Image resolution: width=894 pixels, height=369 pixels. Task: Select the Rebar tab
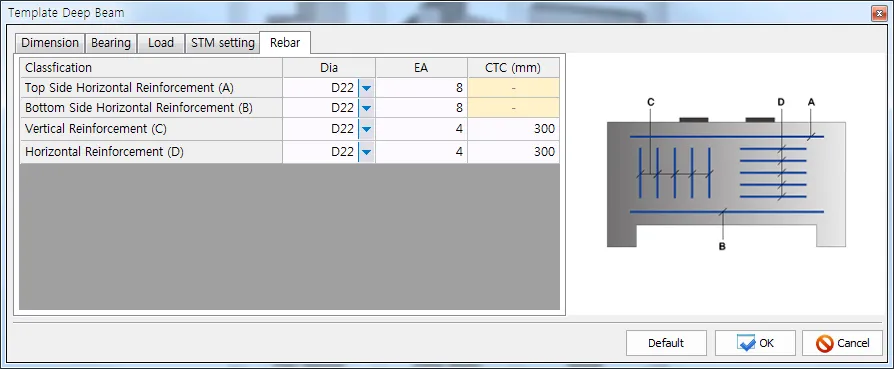click(x=285, y=43)
